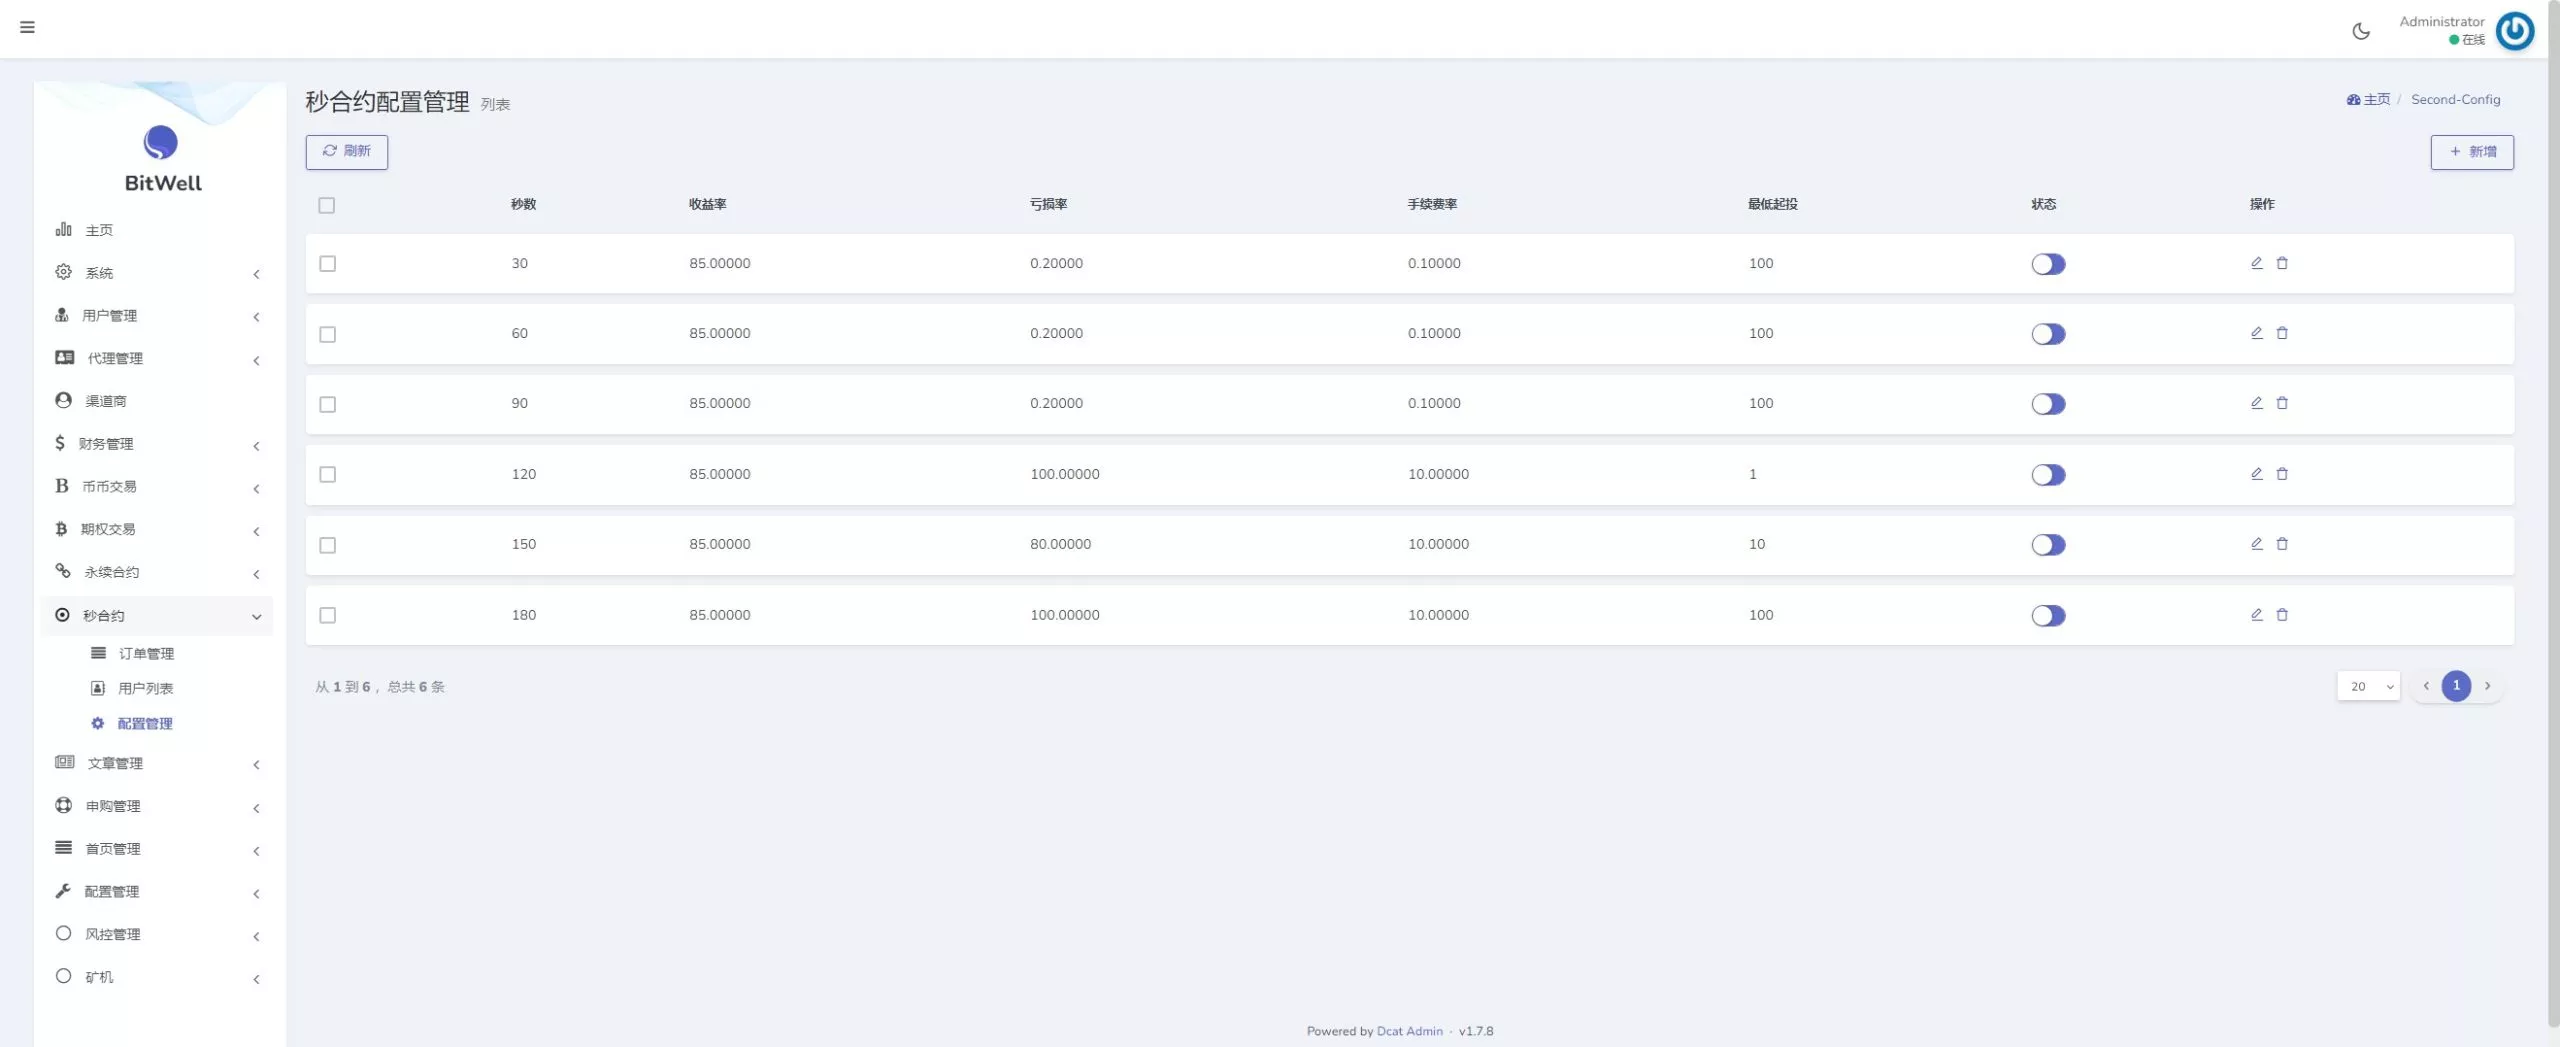This screenshot has height=1047, width=2560.
Task: Toggle the status switch for the 30-second row
Action: [x=2047, y=264]
